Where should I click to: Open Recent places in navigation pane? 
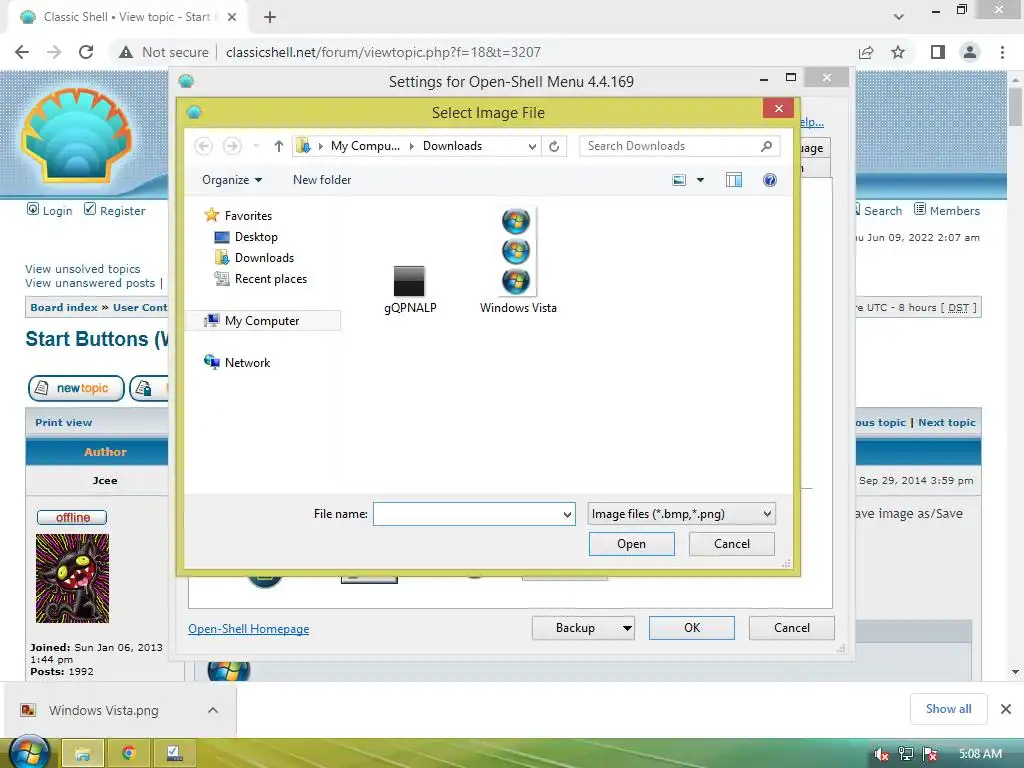(x=270, y=278)
